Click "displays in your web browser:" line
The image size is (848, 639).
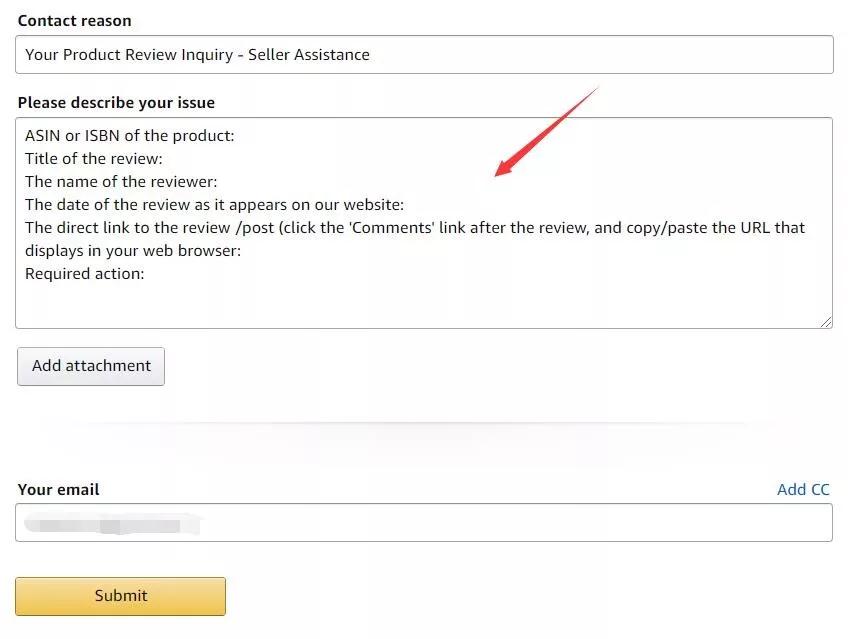(133, 250)
